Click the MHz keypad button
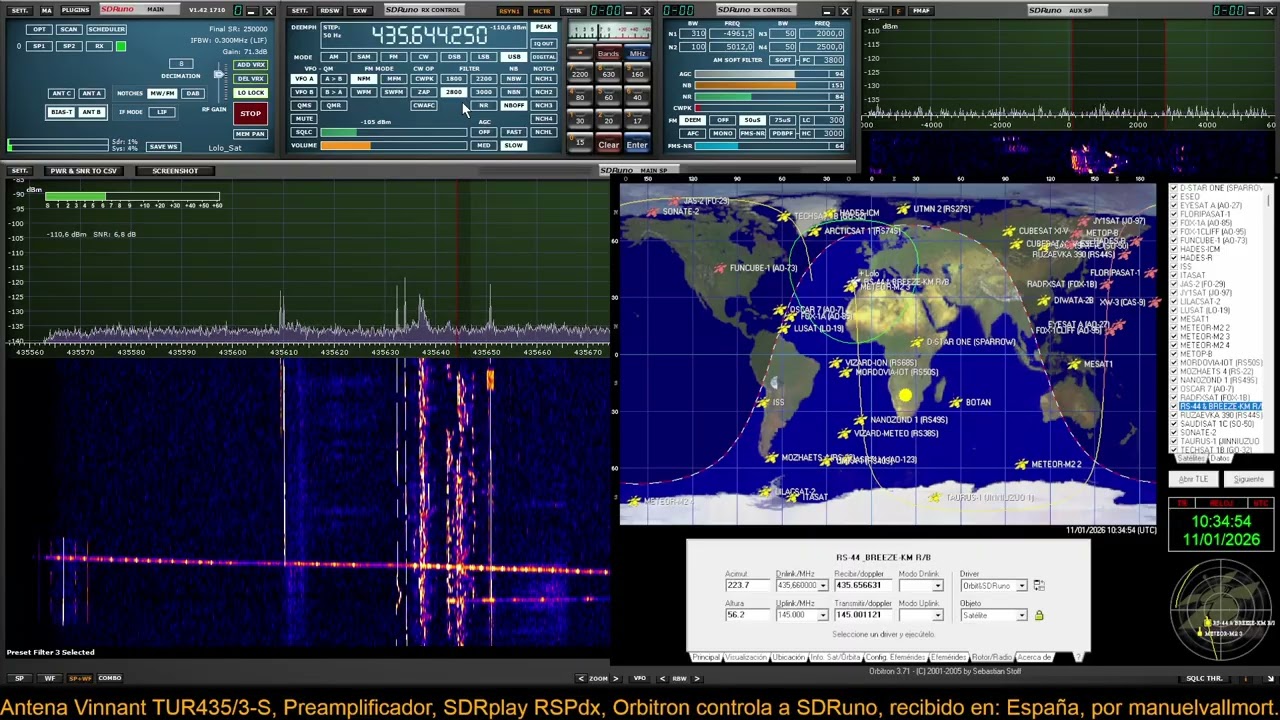Image resolution: width=1280 pixels, height=720 pixels. pos(637,54)
